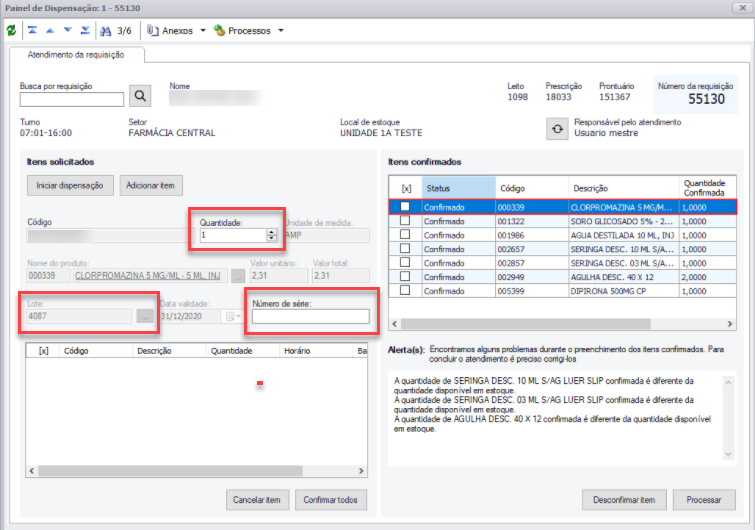
Task: Click the Desconfirmar item button
Action: point(624,500)
